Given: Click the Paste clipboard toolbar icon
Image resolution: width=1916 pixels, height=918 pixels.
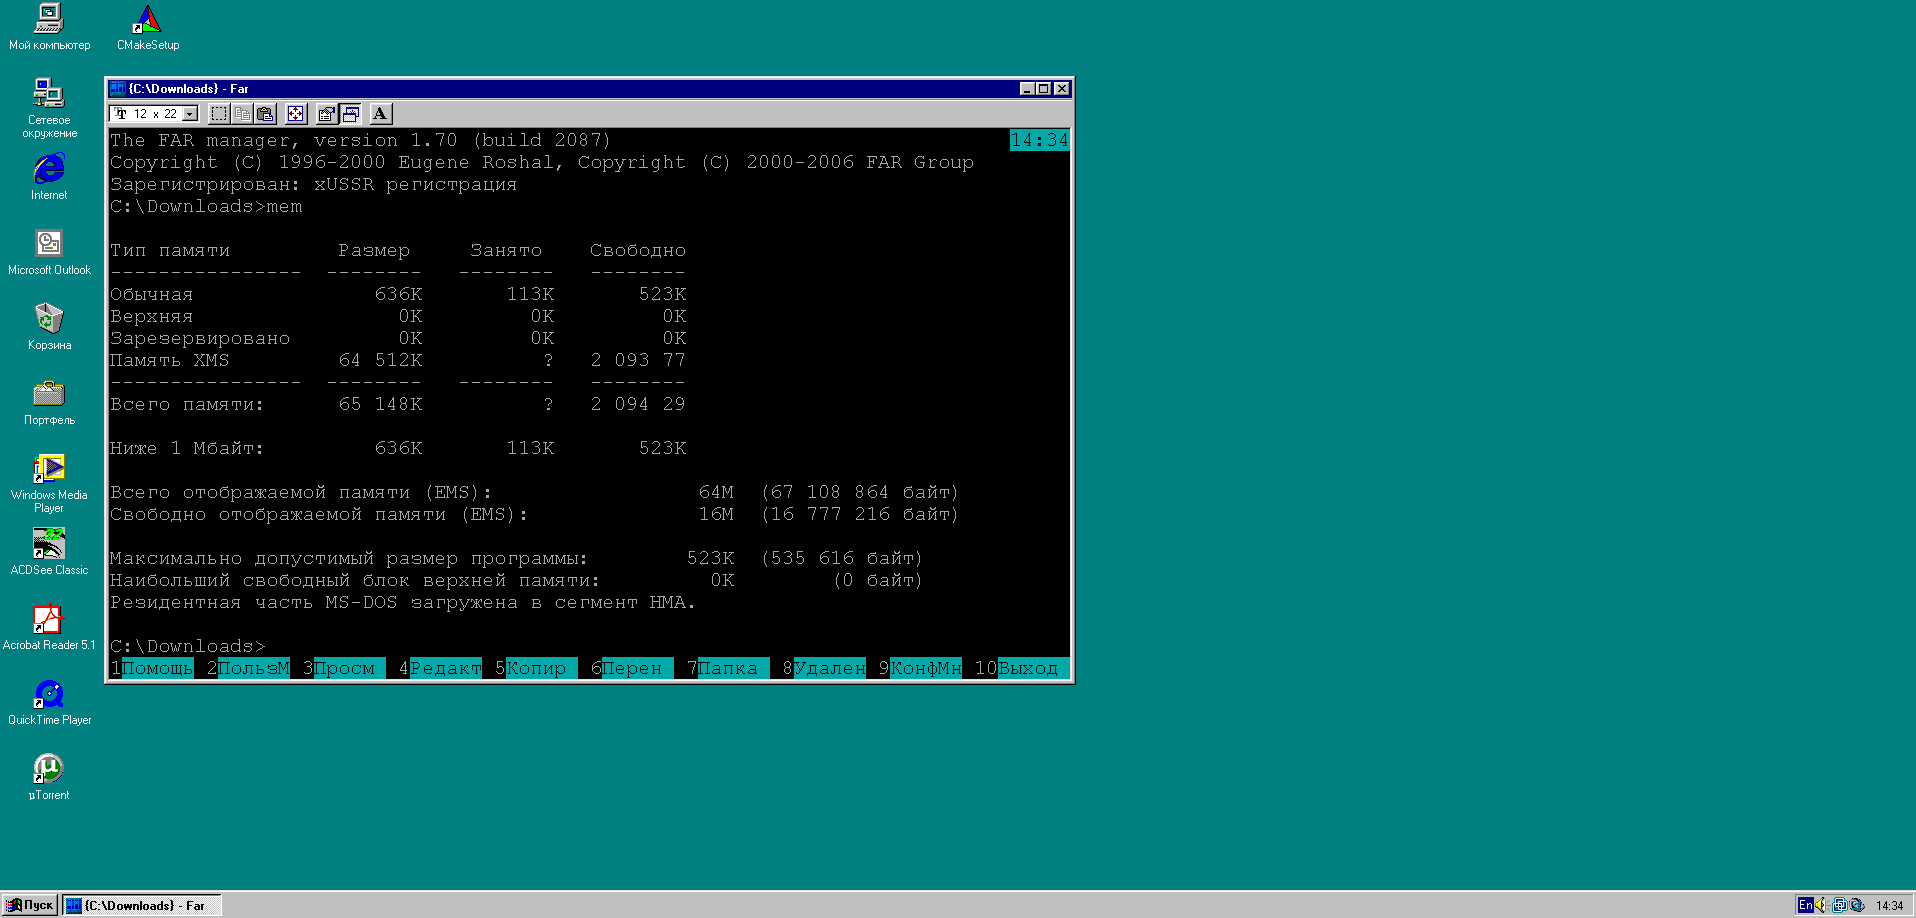Looking at the screenshot, I should coord(265,114).
